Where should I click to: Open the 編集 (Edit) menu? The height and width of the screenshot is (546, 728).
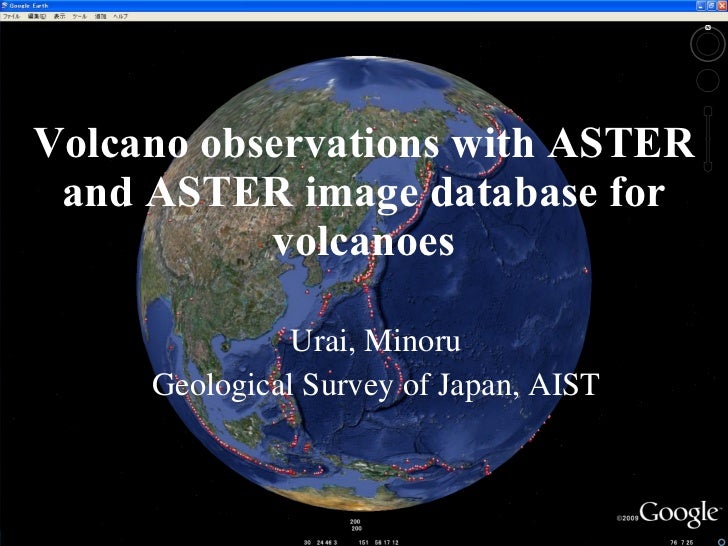(36, 16)
